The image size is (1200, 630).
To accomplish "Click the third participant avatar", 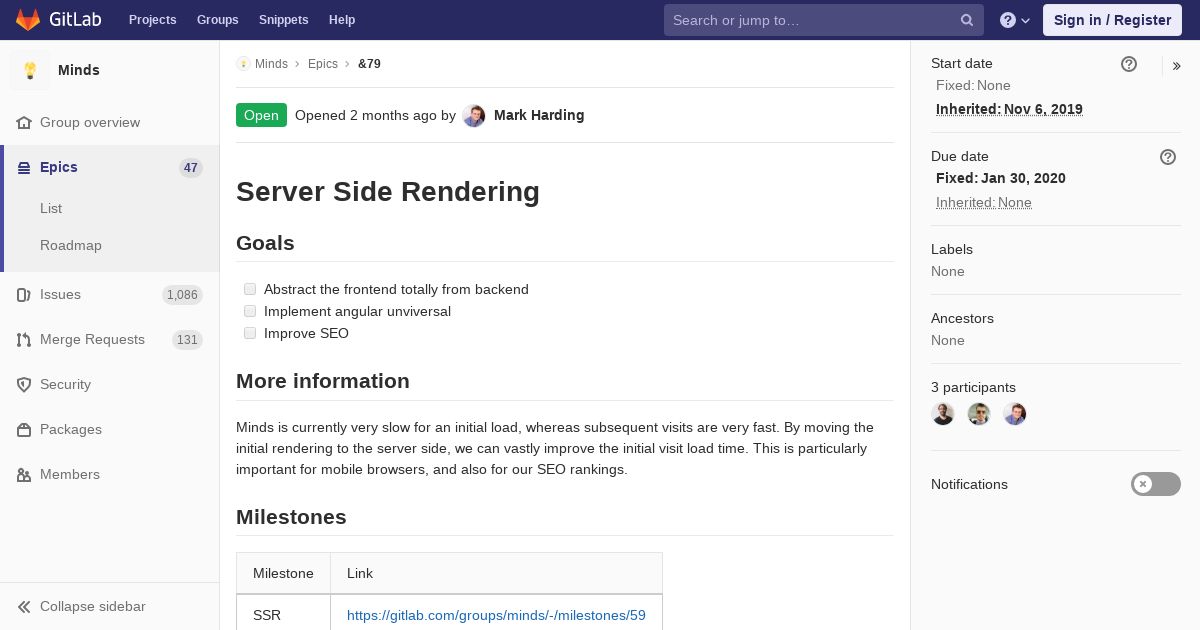I will (1015, 414).
